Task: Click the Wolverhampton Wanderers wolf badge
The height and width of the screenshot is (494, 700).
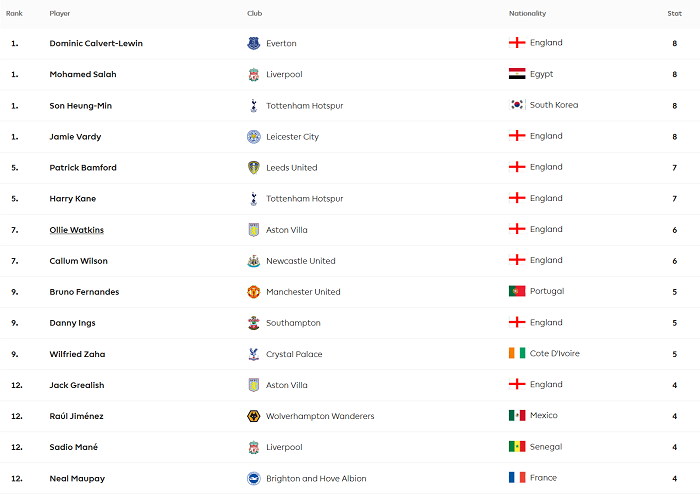Action: (253, 416)
